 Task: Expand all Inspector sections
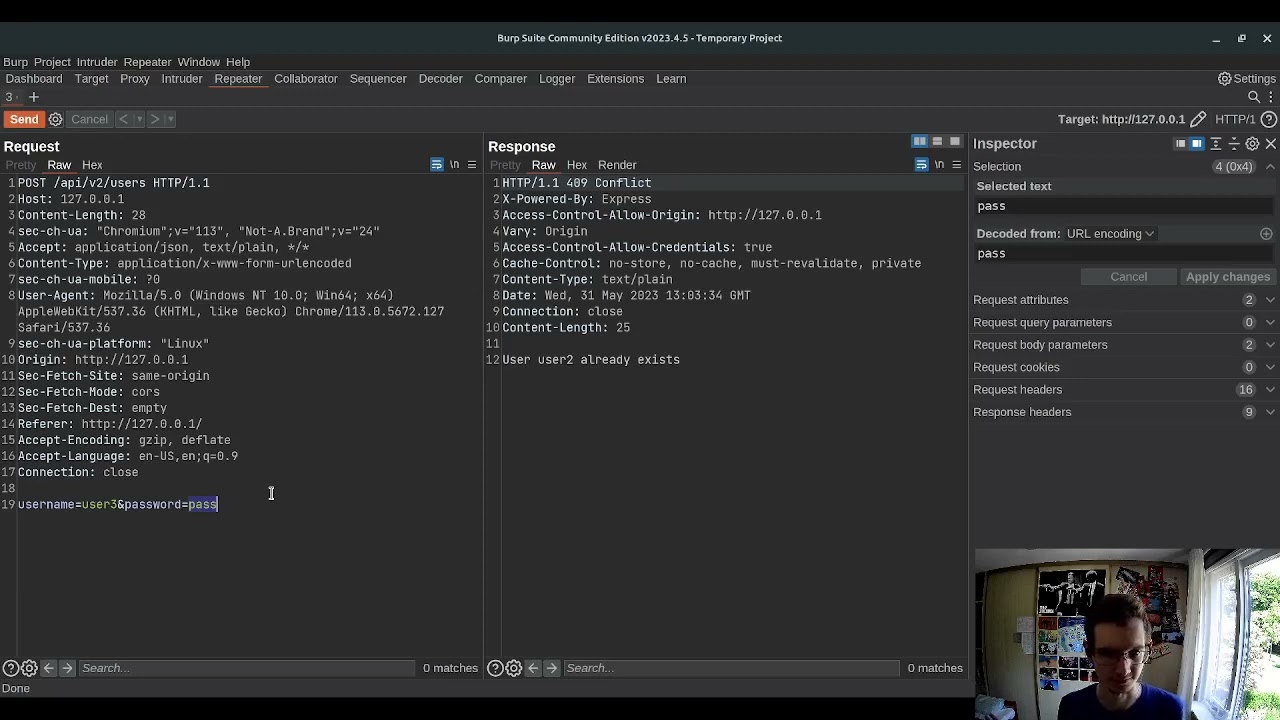[1216, 144]
